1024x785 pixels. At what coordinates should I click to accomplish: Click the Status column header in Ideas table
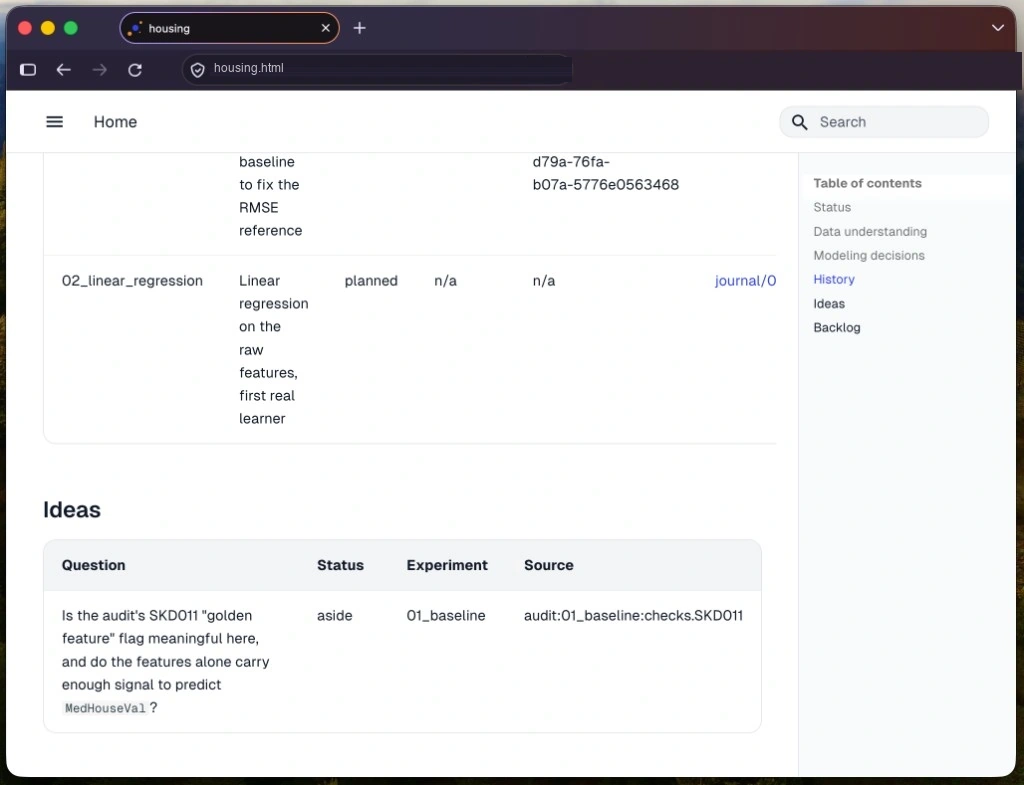pyautogui.click(x=340, y=566)
